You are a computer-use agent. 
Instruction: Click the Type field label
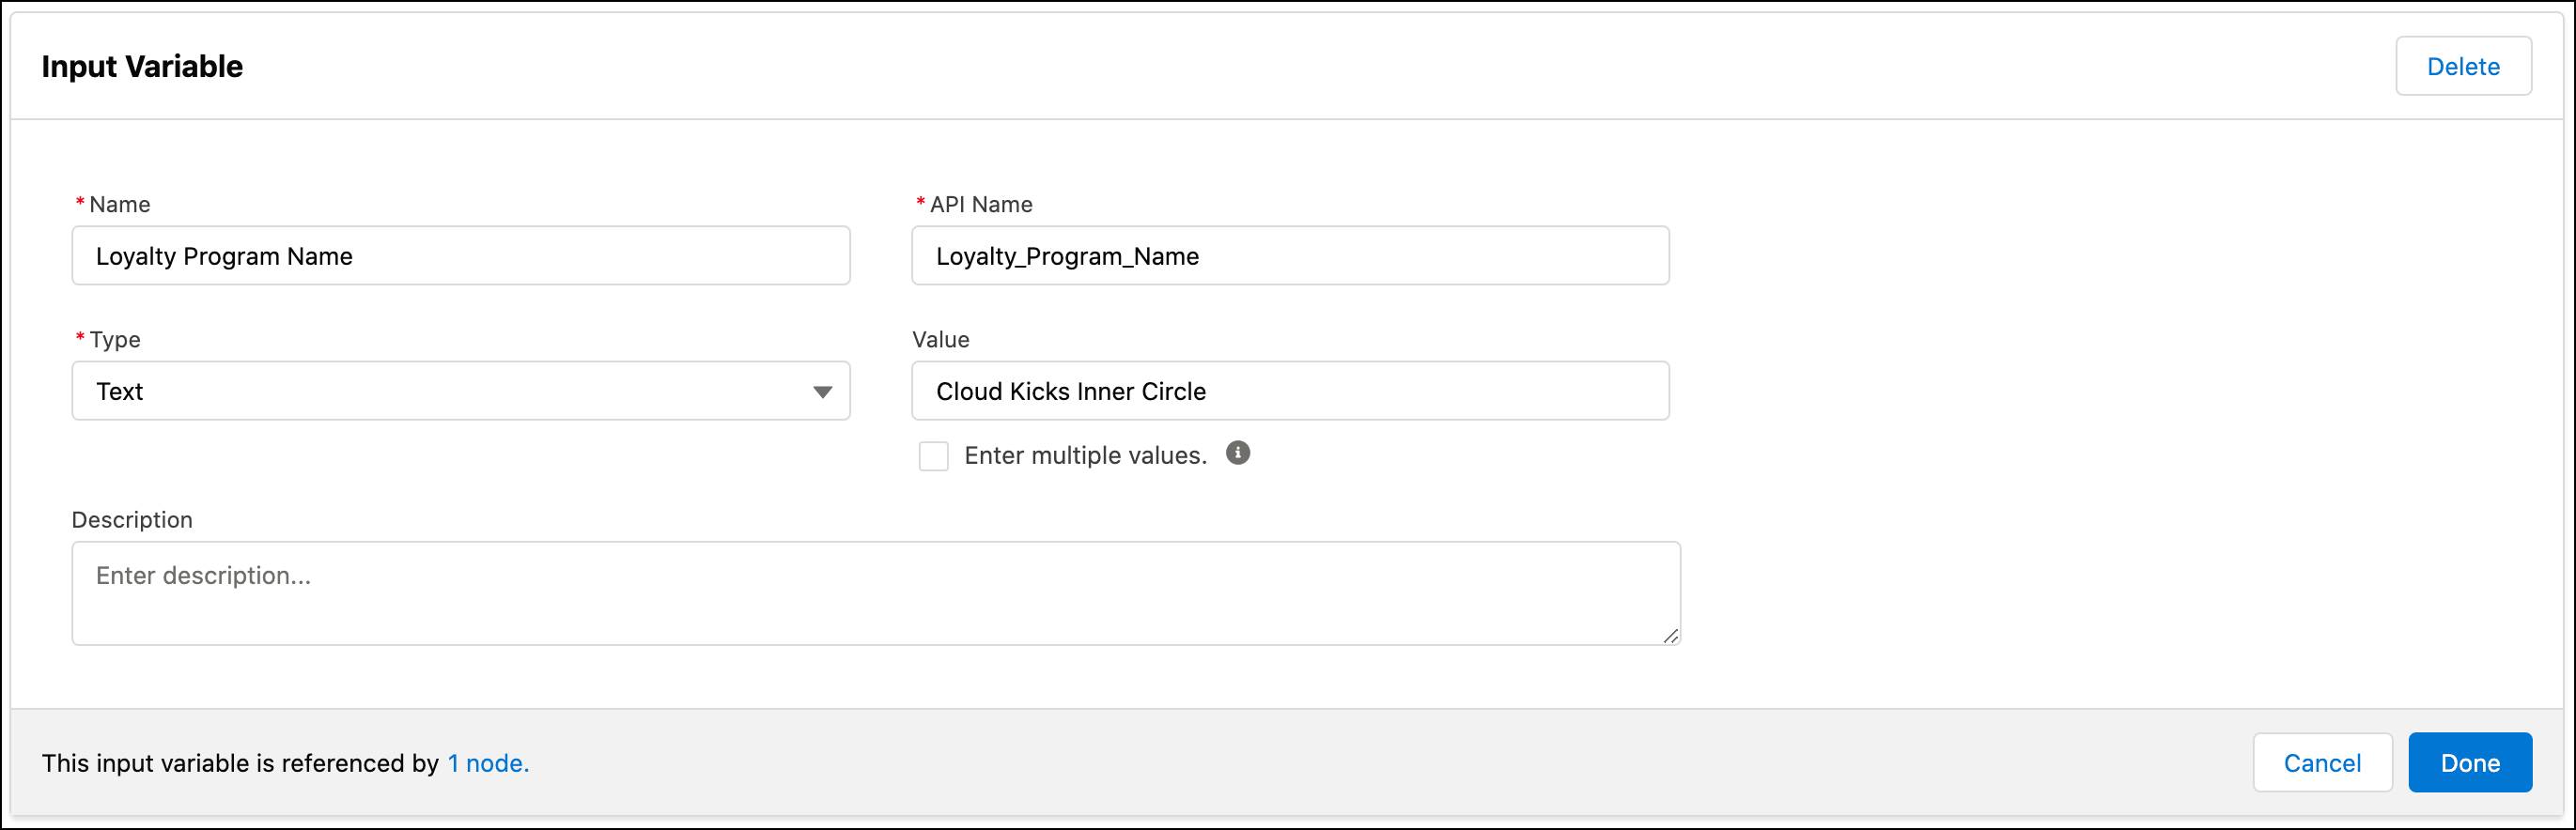point(113,339)
